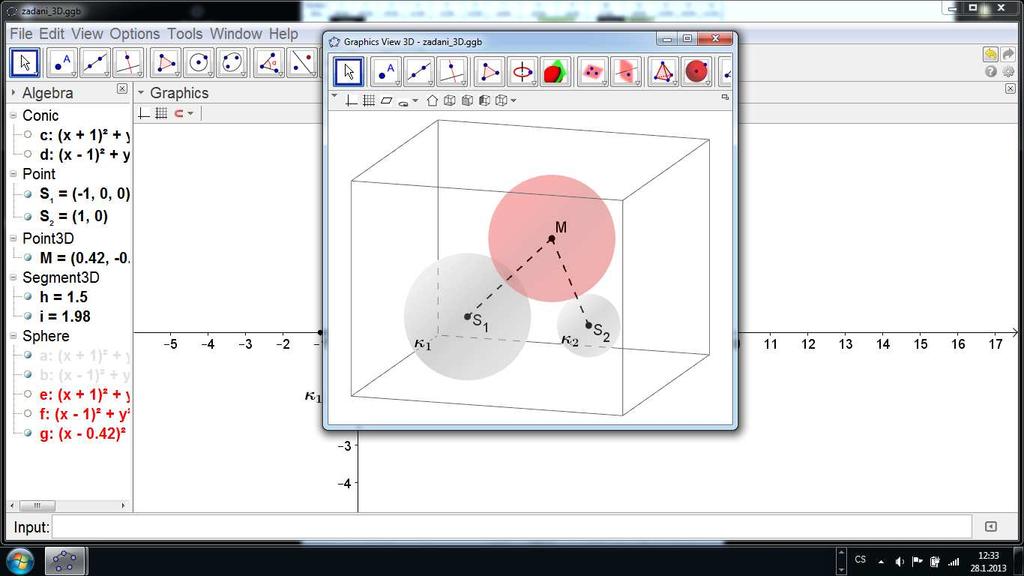Image resolution: width=1024 pixels, height=576 pixels.
Task: Select Point tool in Graphics View 3D window
Action: [385, 72]
